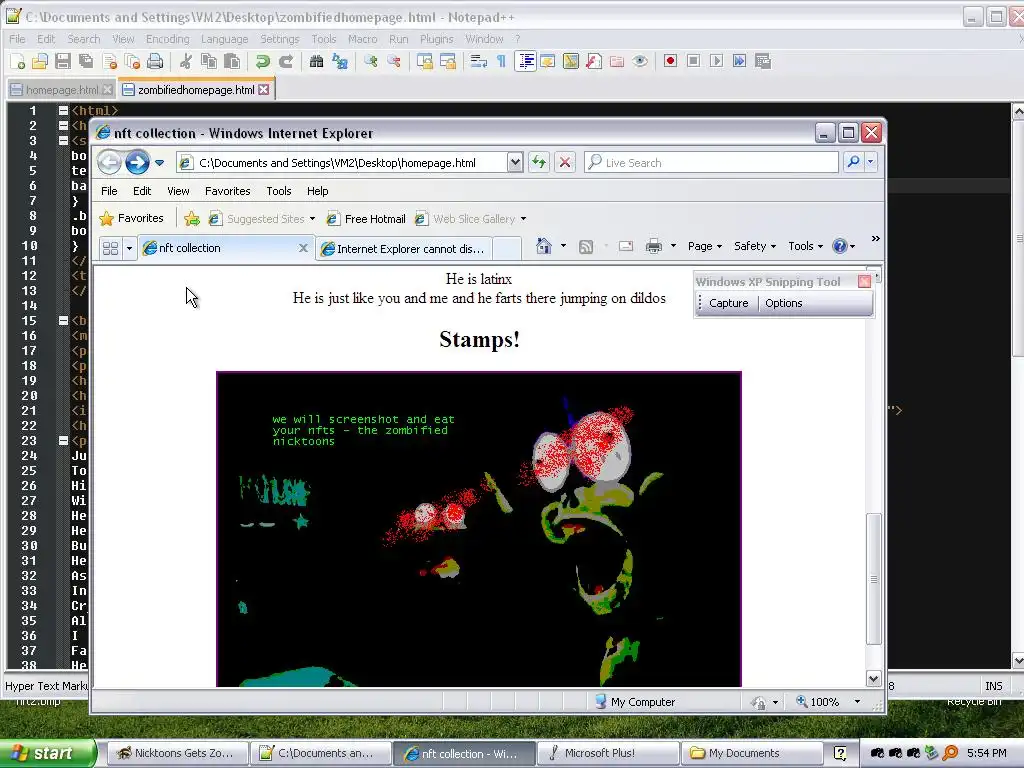Viewport: 1024px width, 768px height.
Task: Click Windows Start button
Action: pos(48,753)
